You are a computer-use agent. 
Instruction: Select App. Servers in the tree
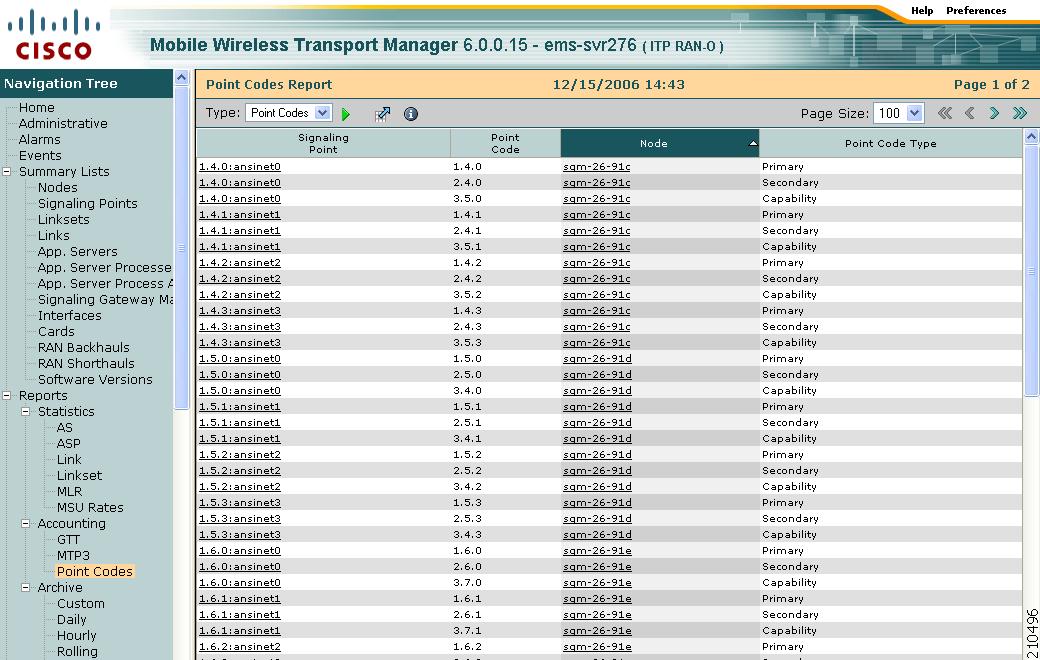click(78, 251)
